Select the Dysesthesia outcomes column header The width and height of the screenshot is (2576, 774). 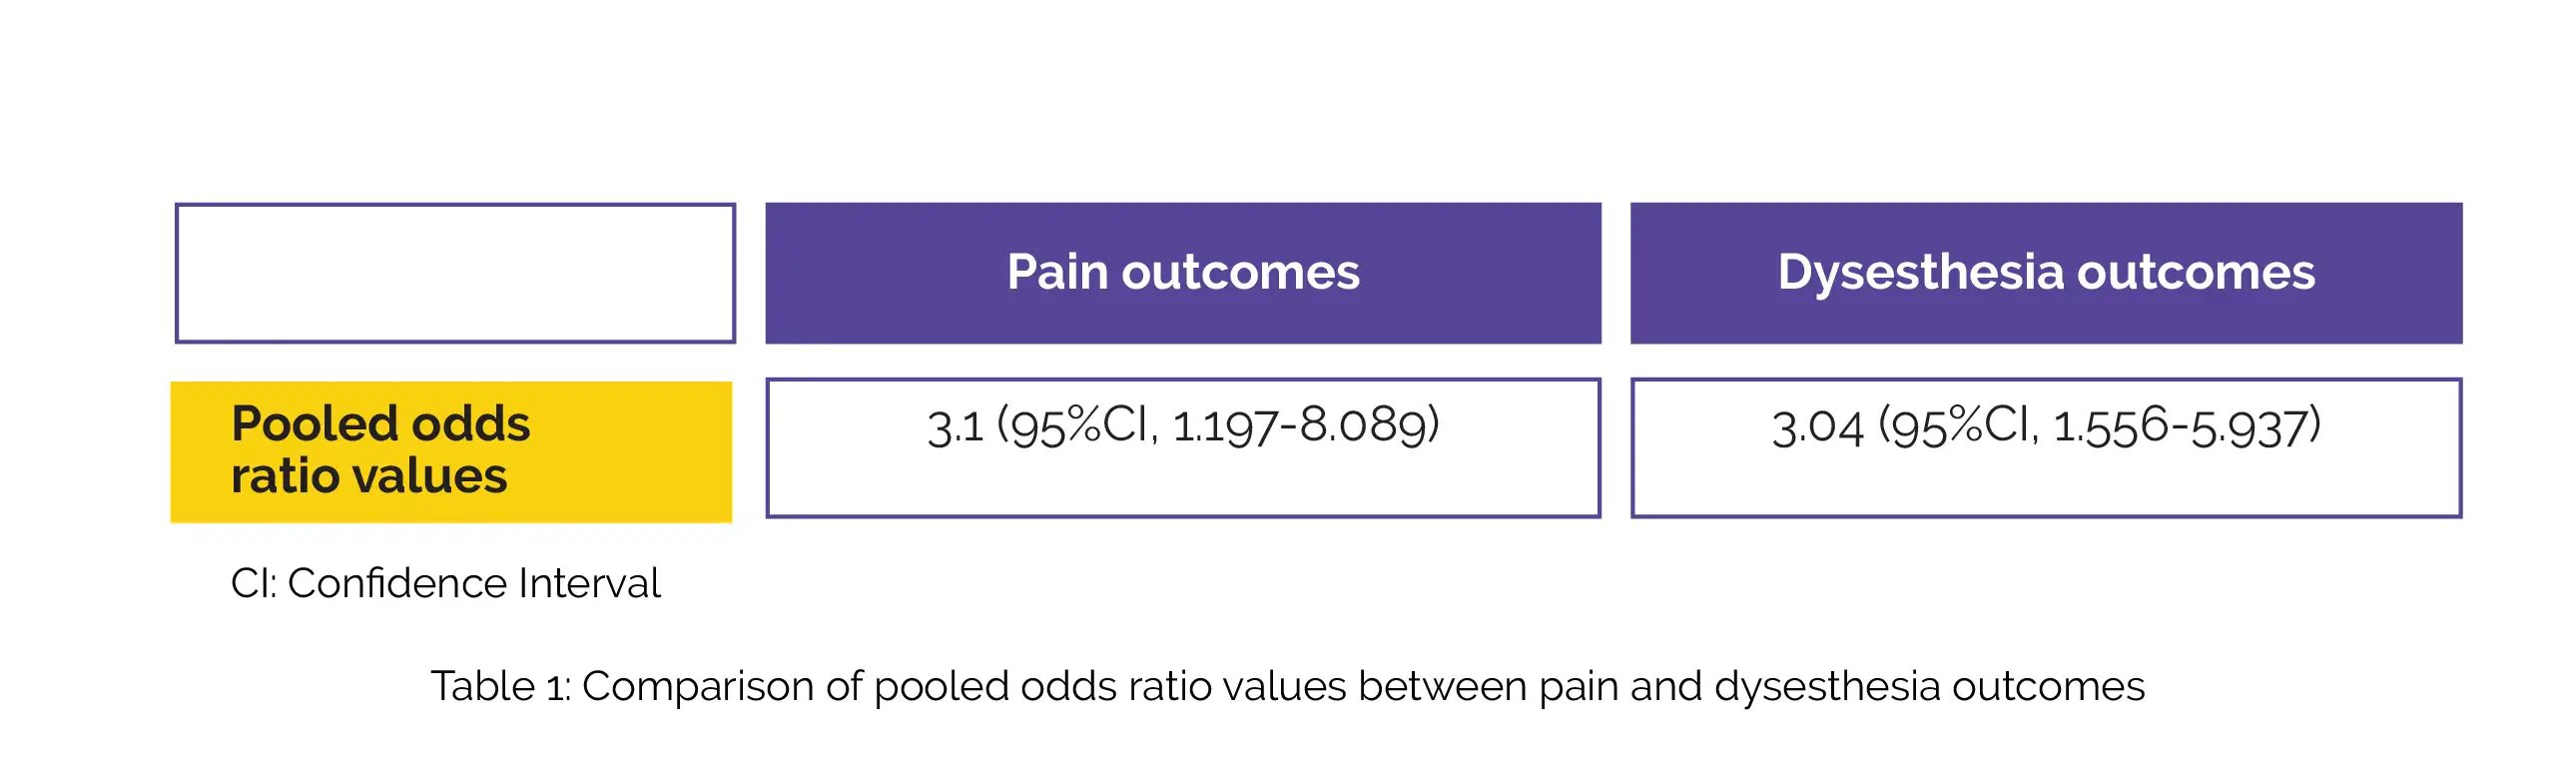tap(2046, 273)
